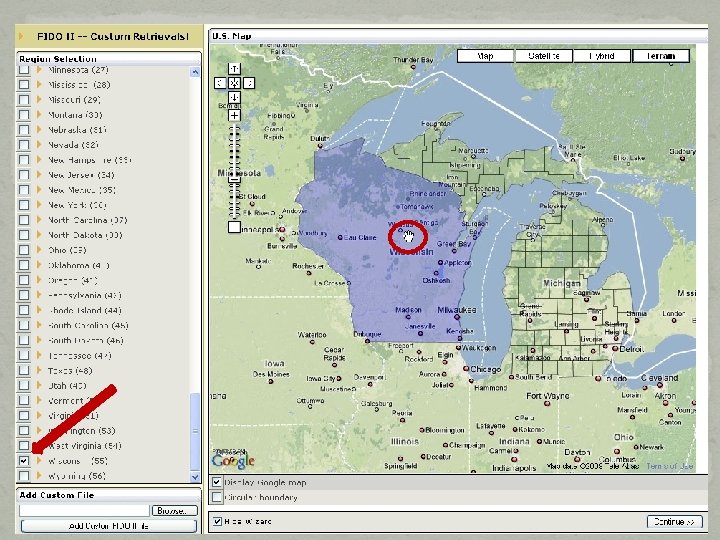Toggle the Hide wizard checkbox
This screenshot has height=540, width=720.
(x=217, y=521)
